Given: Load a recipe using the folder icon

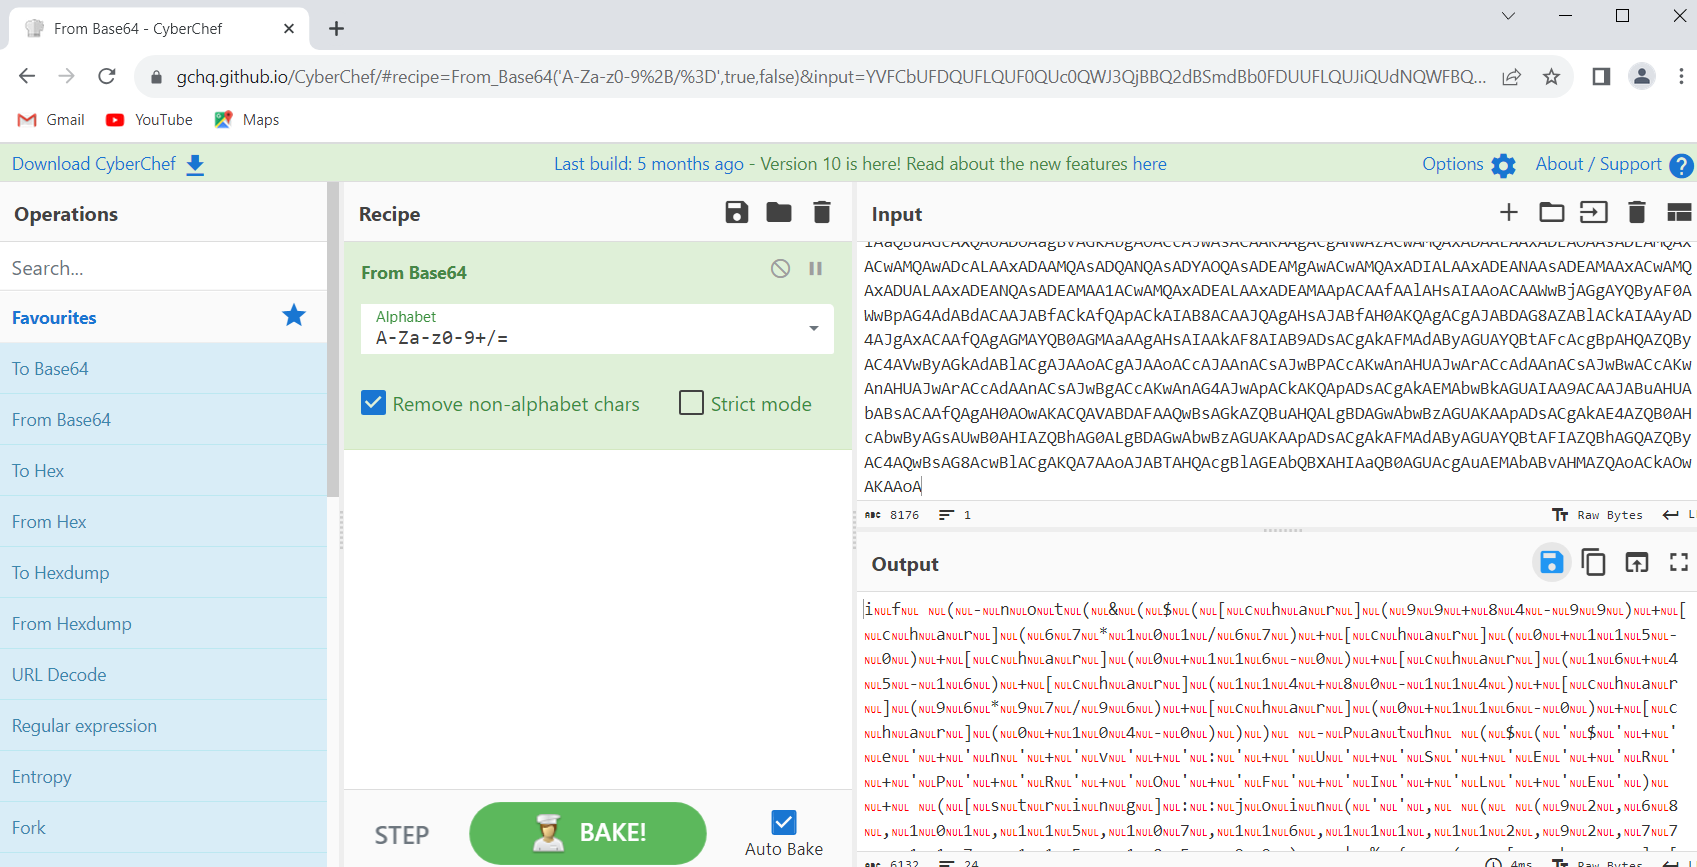Looking at the screenshot, I should (779, 212).
